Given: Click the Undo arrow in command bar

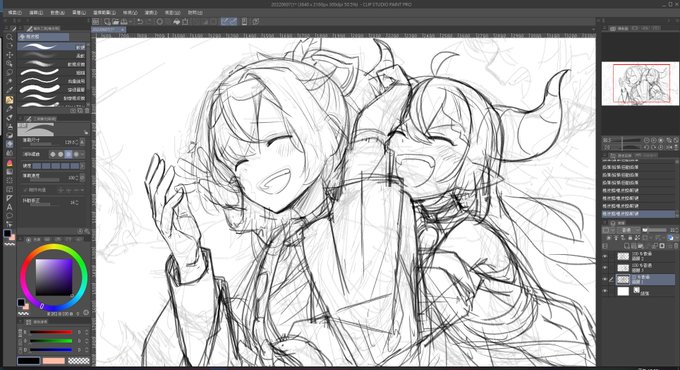Looking at the screenshot, I should click(x=140, y=21).
